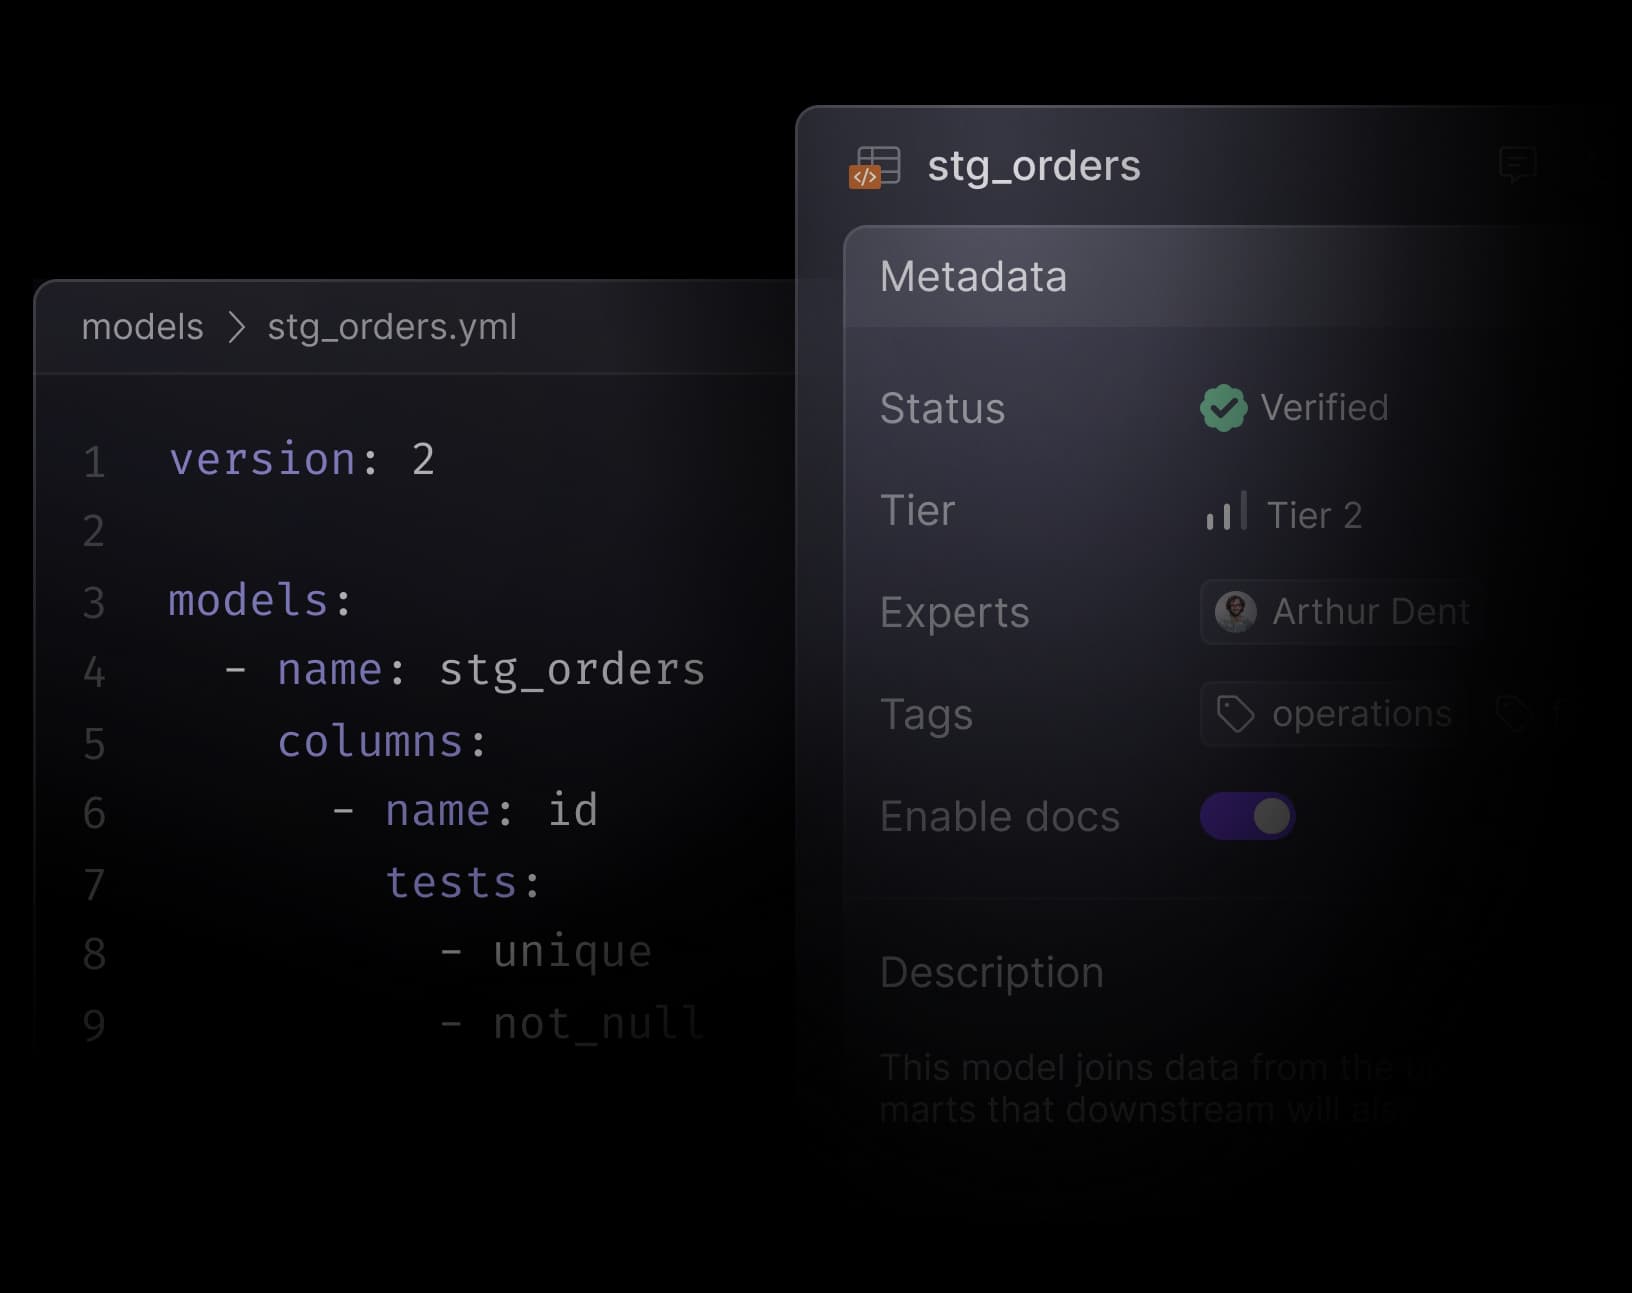Viewport: 1632px width, 1293px height.
Task: Click the Tier 2 value
Action: pos(1314,515)
